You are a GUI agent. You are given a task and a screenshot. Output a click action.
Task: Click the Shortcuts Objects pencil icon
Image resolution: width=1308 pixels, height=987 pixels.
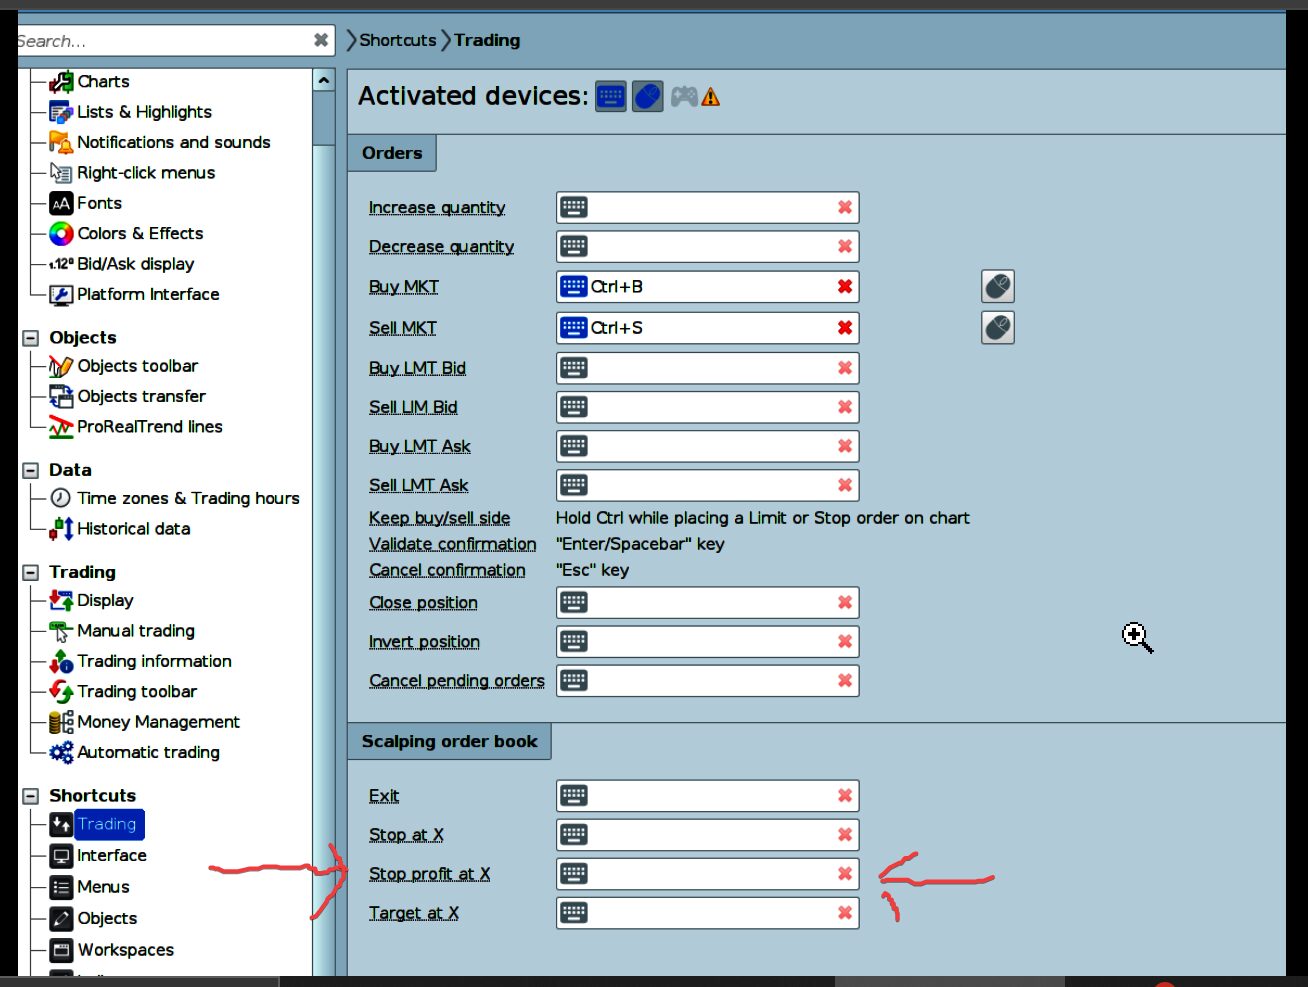(61, 918)
